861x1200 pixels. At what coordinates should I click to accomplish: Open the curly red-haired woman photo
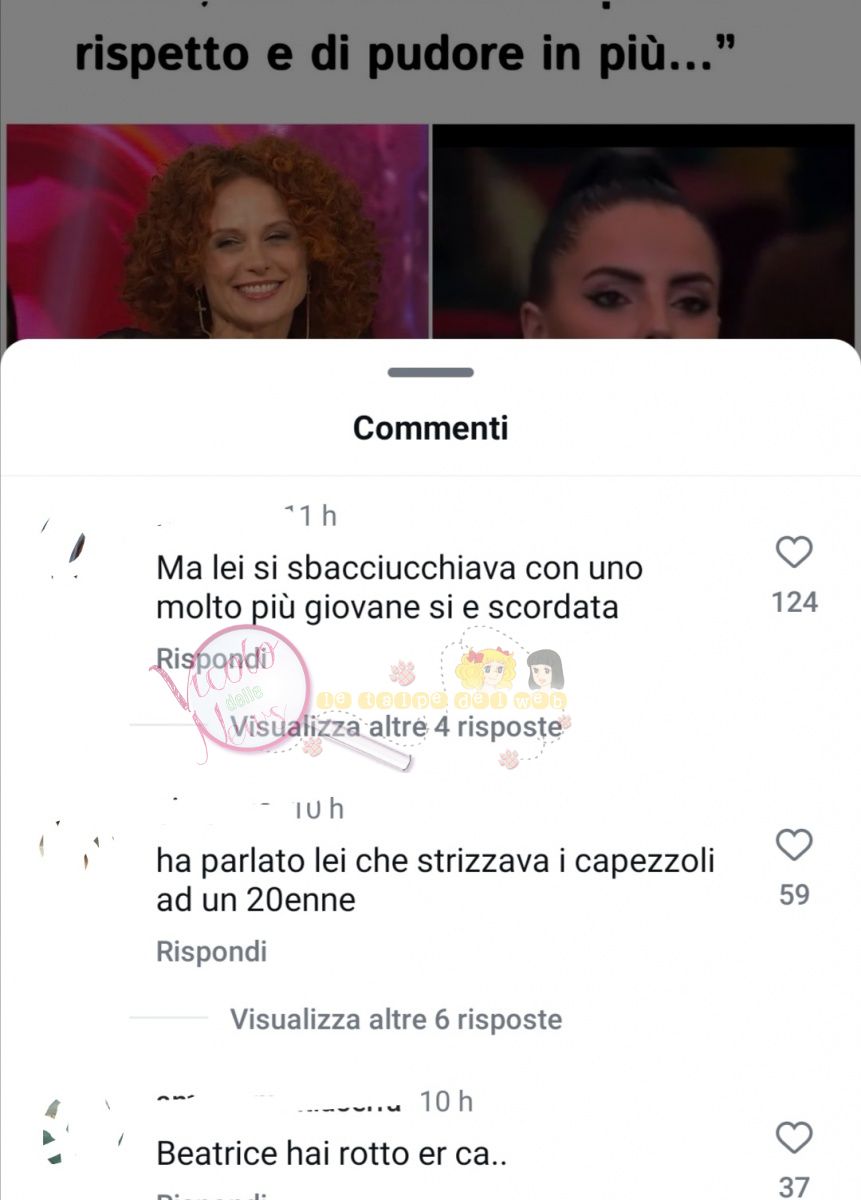point(217,231)
